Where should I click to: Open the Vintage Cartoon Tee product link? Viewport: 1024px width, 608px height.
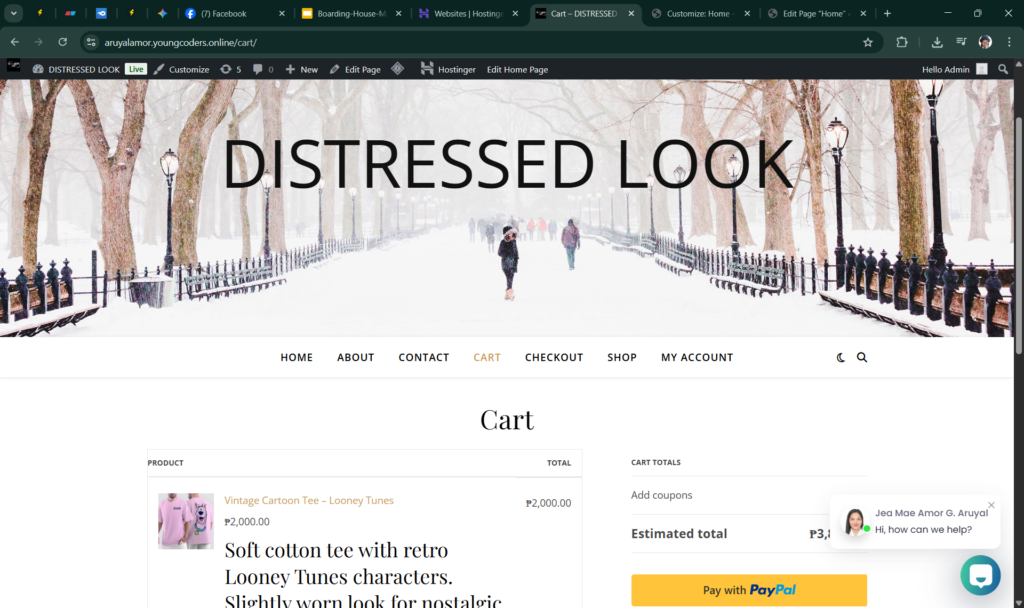(x=308, y=500)
